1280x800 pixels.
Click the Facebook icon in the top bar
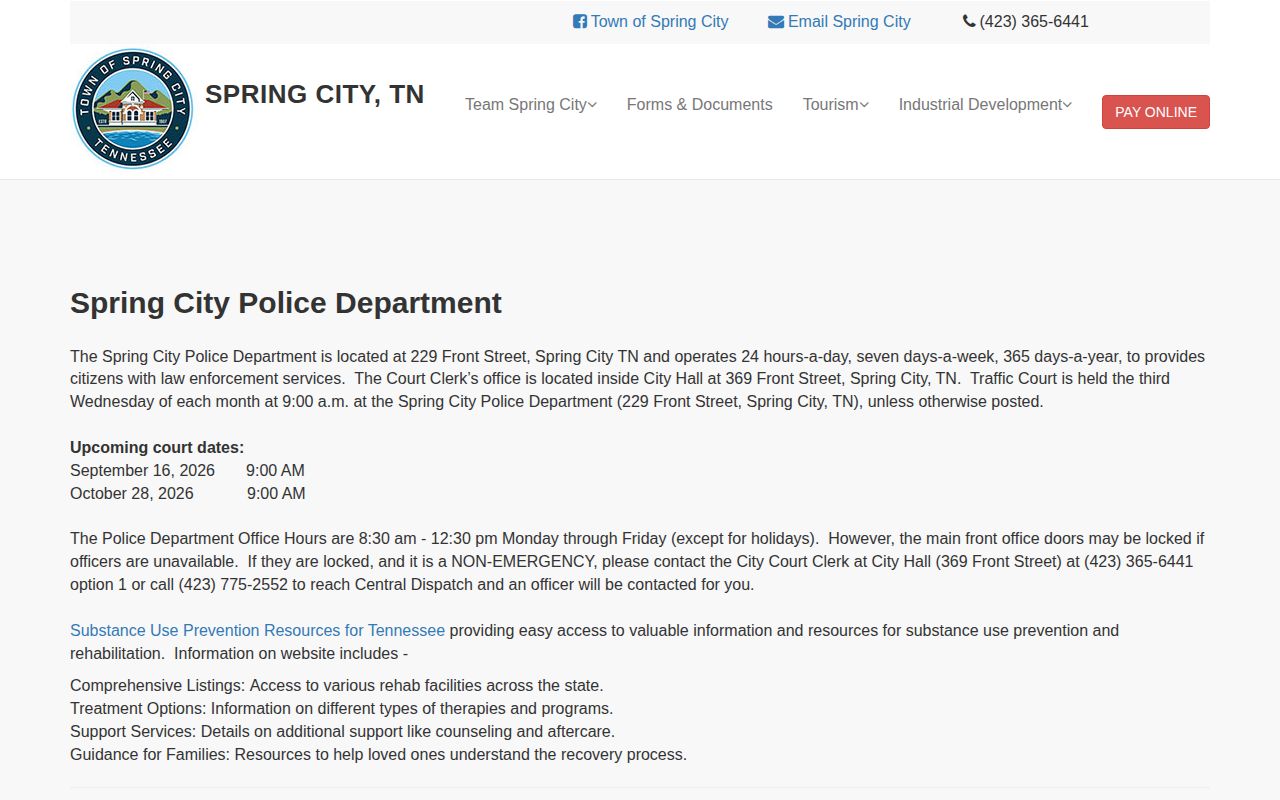tap(580, 22)
